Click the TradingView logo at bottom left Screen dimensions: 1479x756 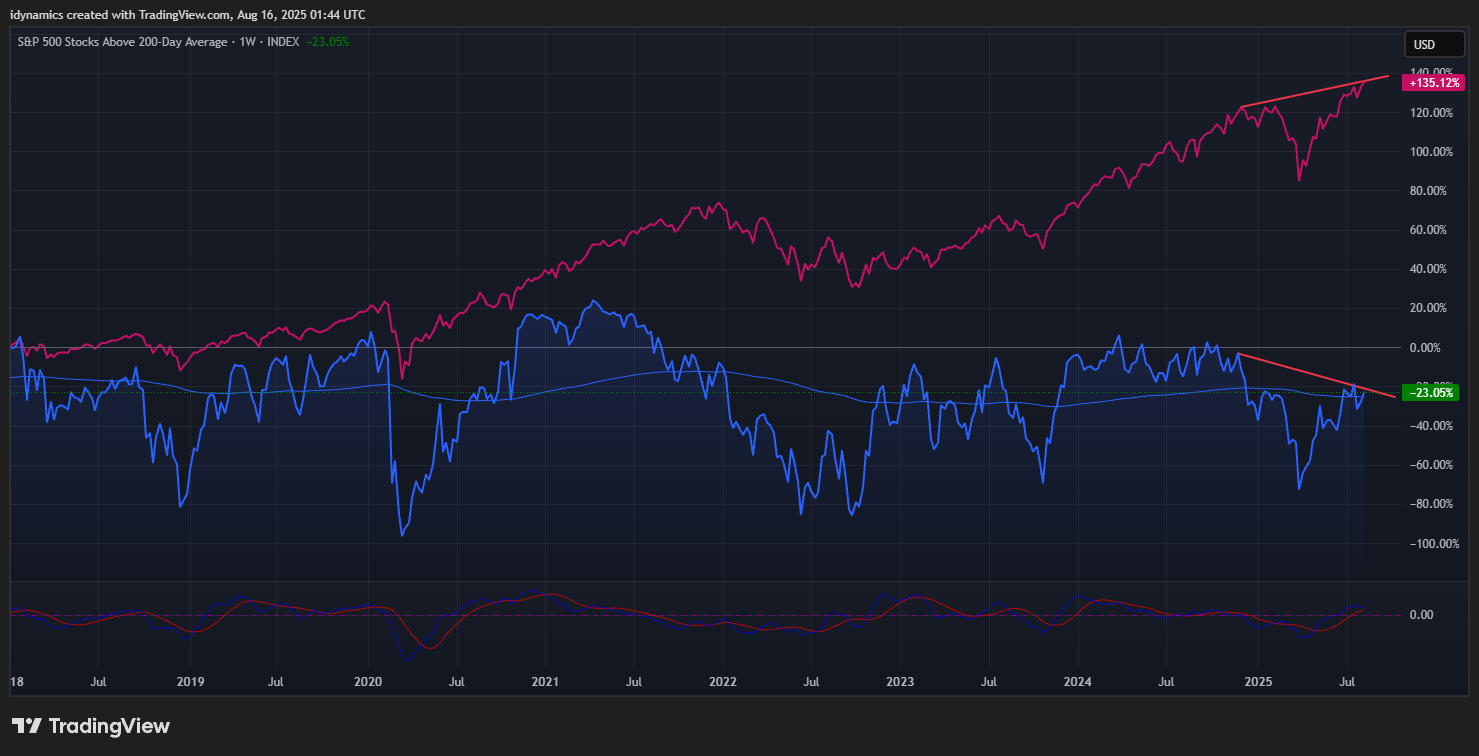(91, 726)
